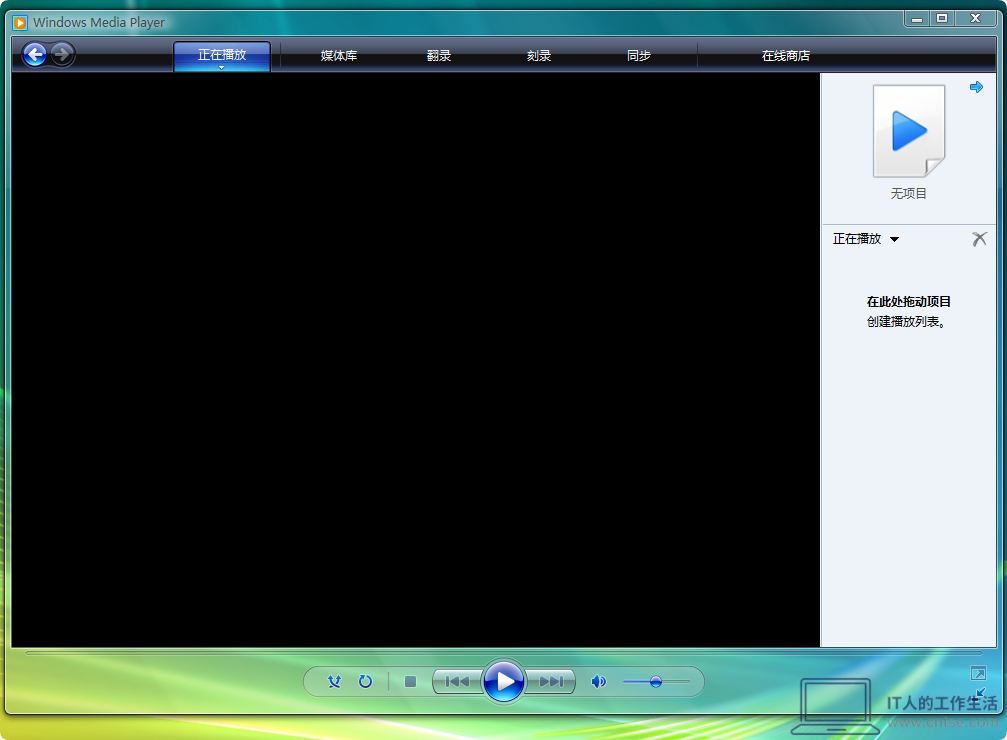Start playback with the round play button
The height and width of the screenshot is (740, 1007).
click(504, 681)
